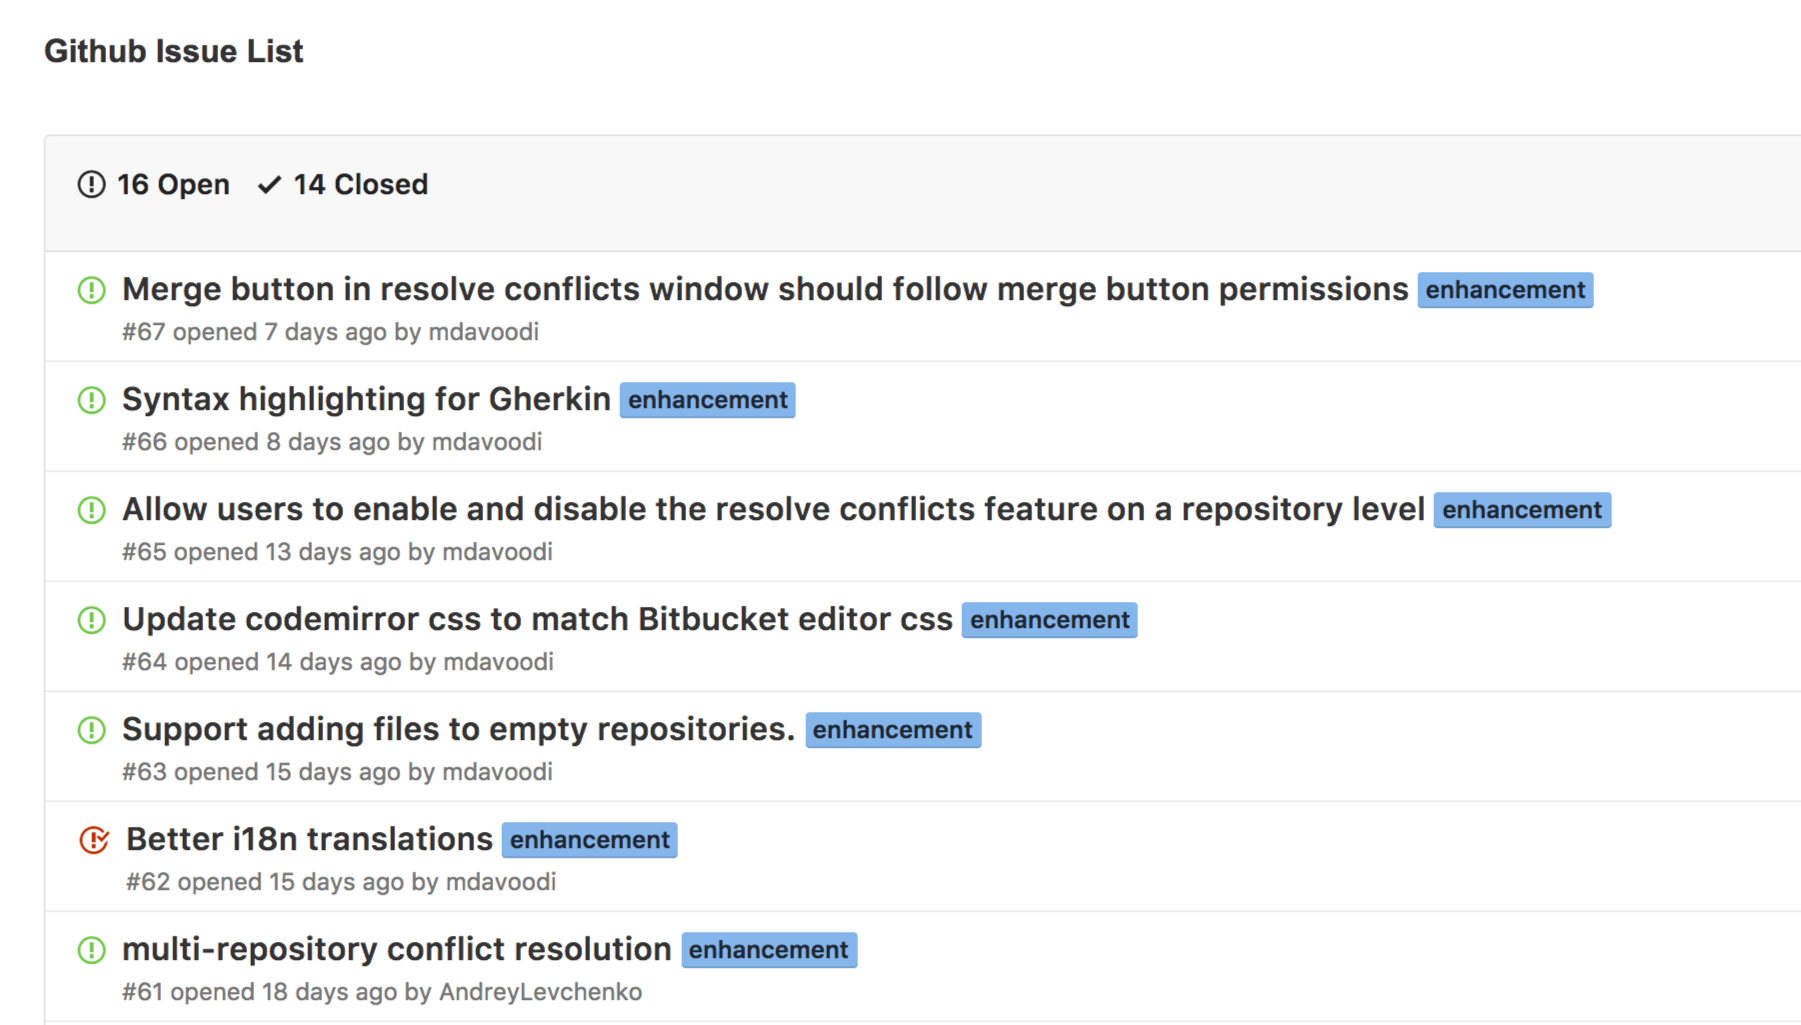The width and height of the screenshot is (1801, 1025).
Task: Open Update codemirror css issue
Action: coord(537,619)
